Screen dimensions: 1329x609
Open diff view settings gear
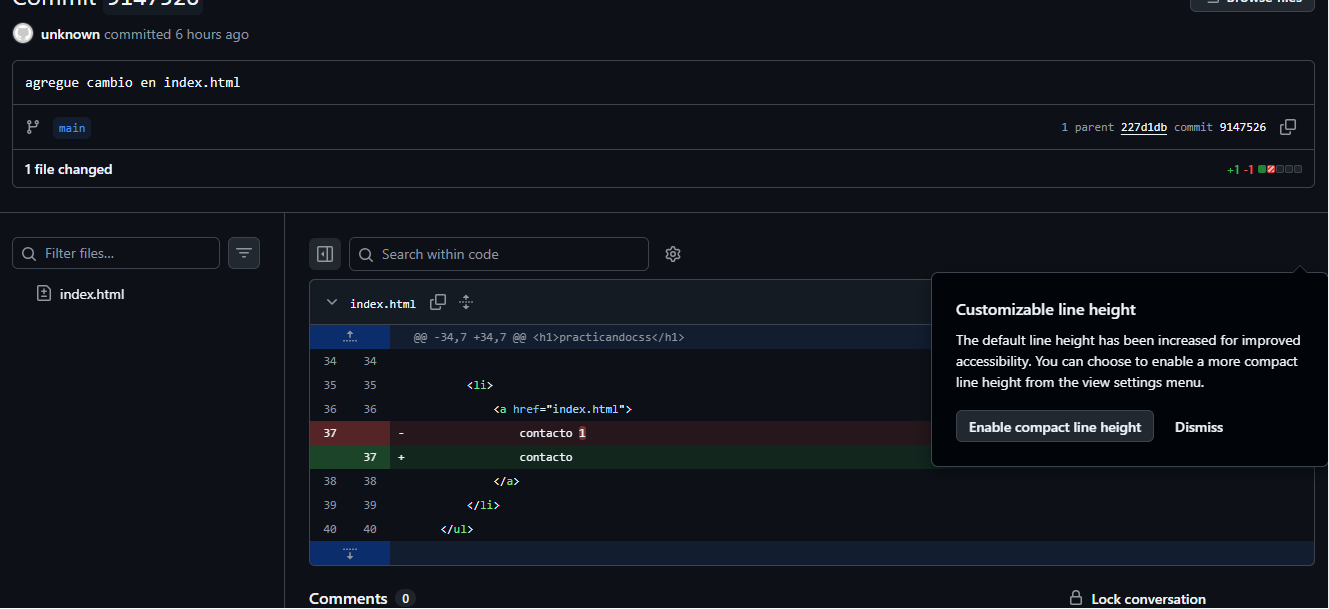673,254
